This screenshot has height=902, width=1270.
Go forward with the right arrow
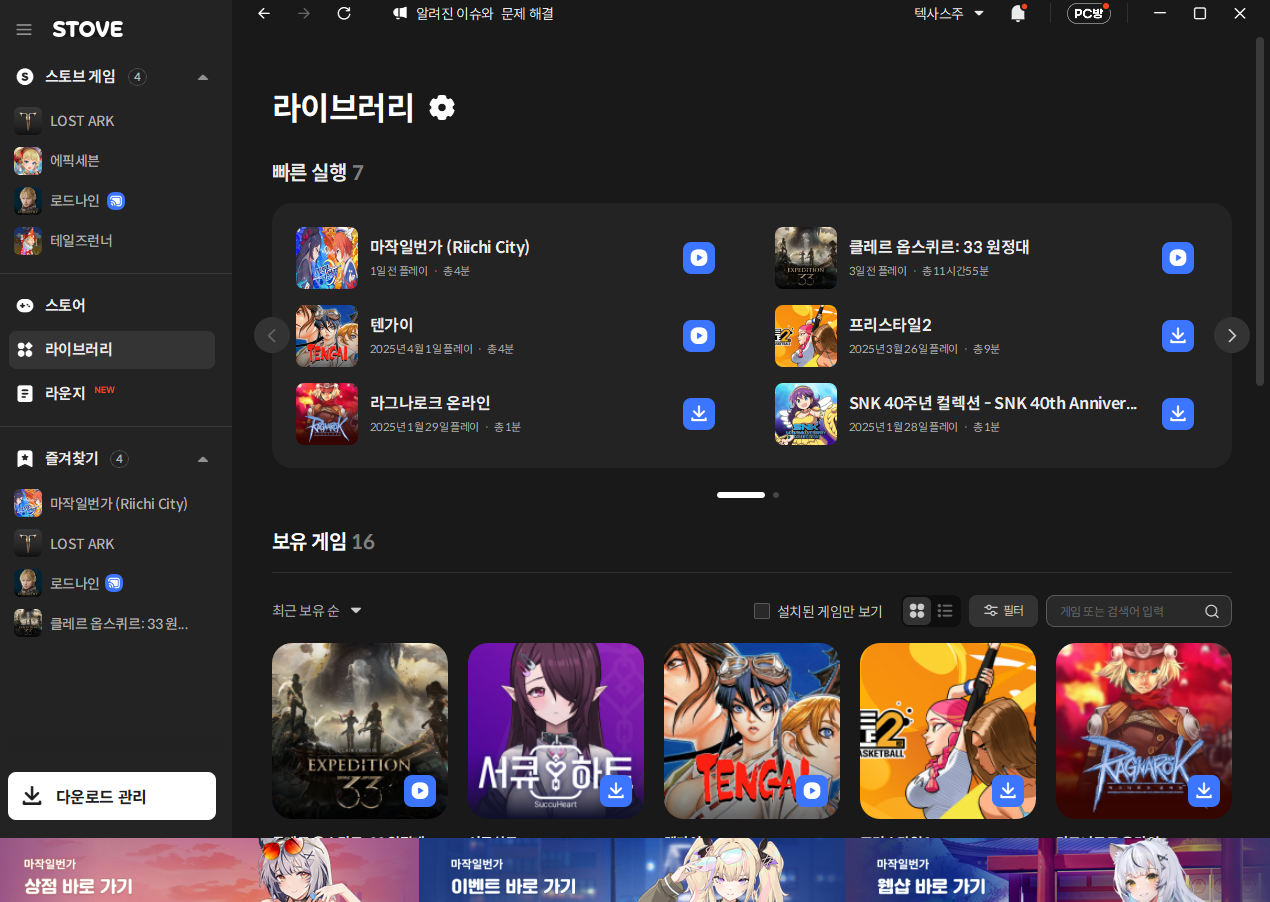pyautogui.click(x=304, y=13)
